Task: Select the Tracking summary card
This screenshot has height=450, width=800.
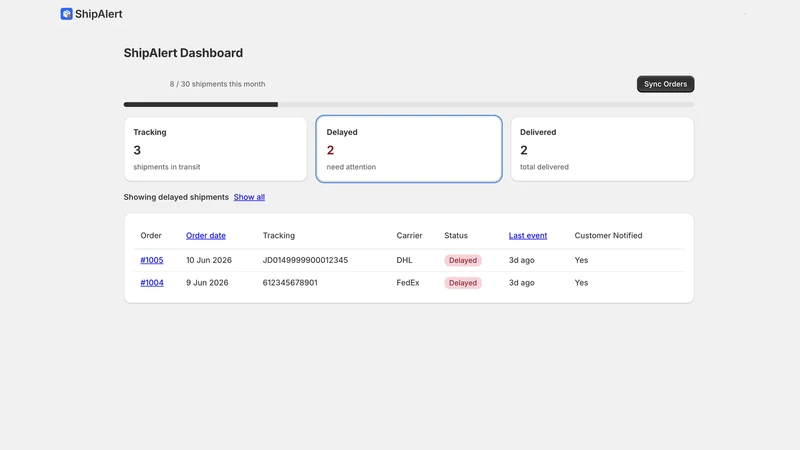Action: click(215, 149)
